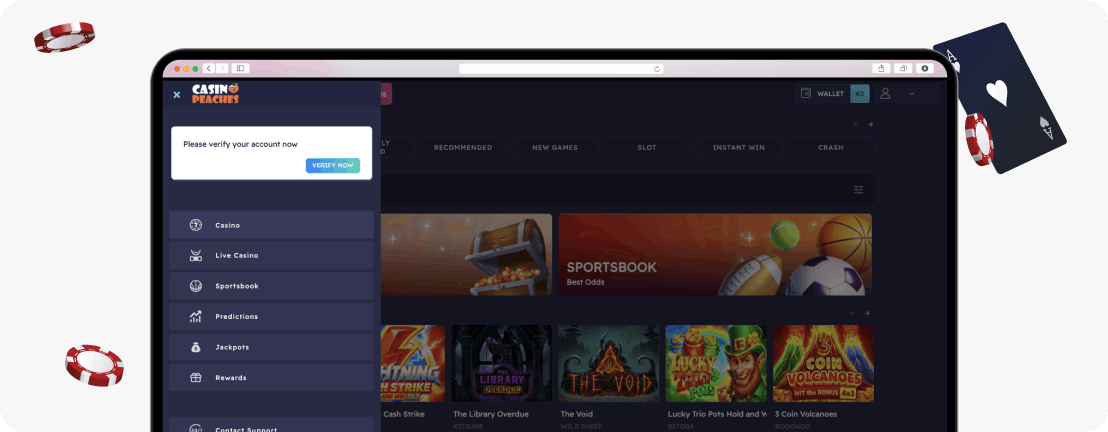Open the Jackpots menu item
The width and height of the screenshot is (1108, 432).
point(271,347)
